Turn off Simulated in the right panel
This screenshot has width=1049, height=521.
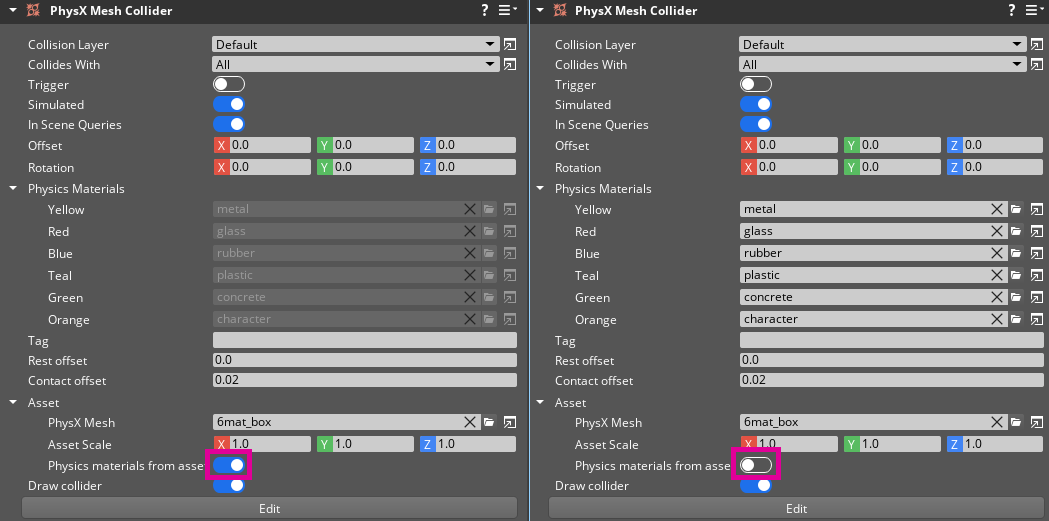click(x=756, y=104)
